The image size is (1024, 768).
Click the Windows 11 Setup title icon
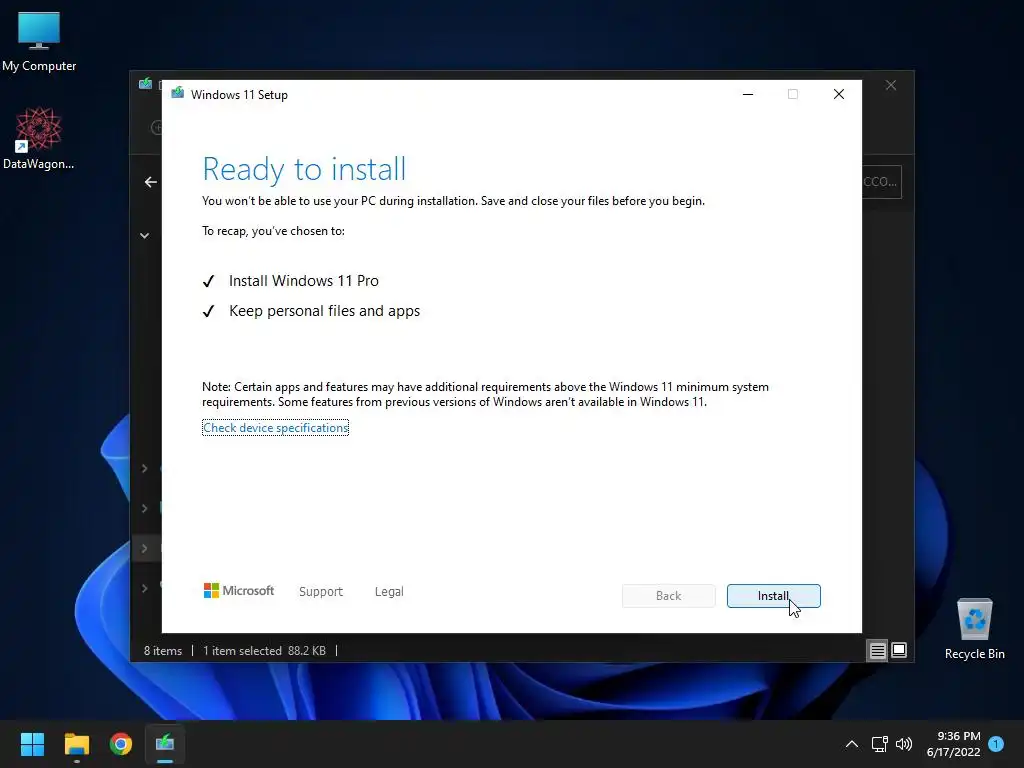click(x=178, y=93)
